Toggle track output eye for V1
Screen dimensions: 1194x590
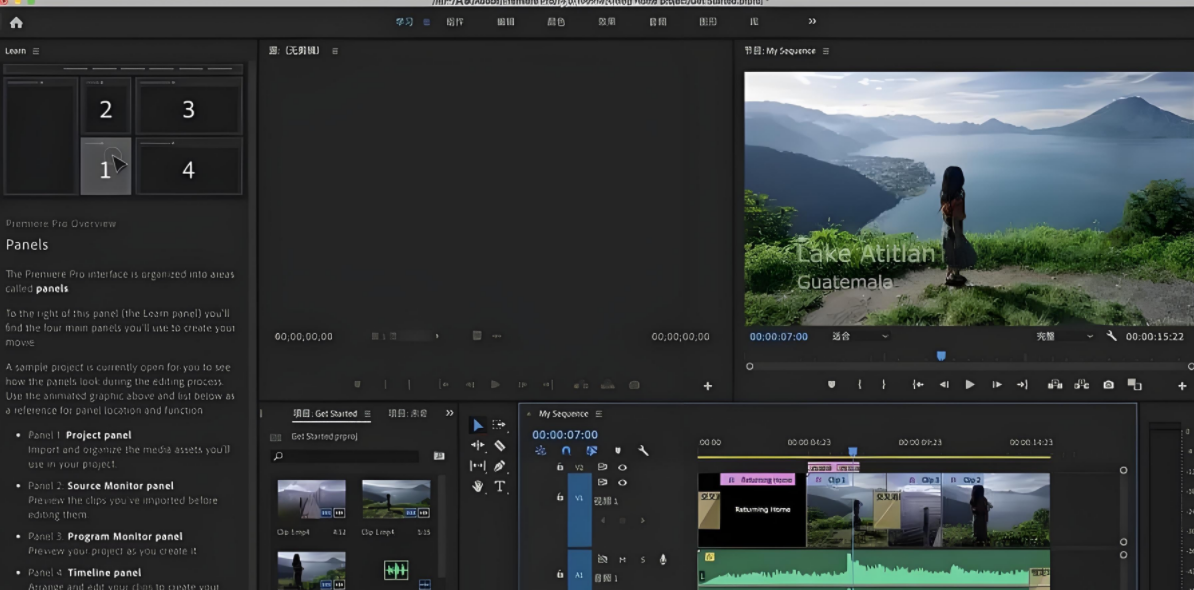(622, 483)
